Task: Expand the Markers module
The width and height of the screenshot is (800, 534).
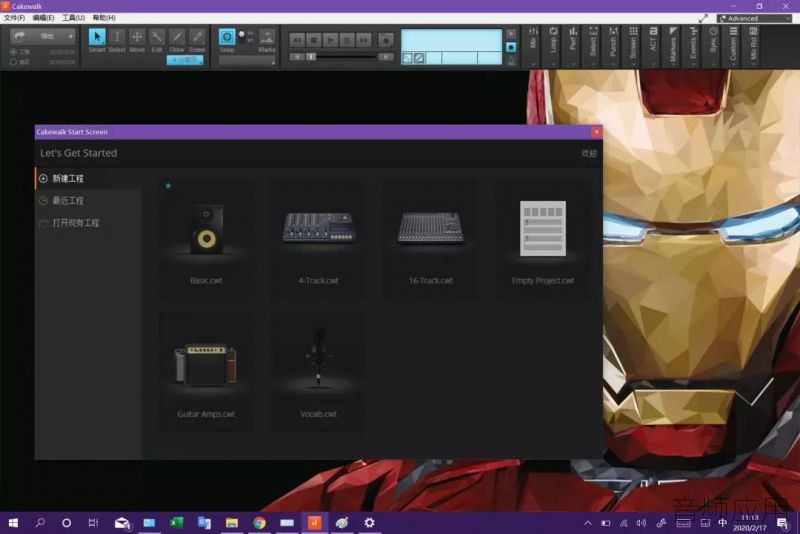Action: click(x=673, y=46)
